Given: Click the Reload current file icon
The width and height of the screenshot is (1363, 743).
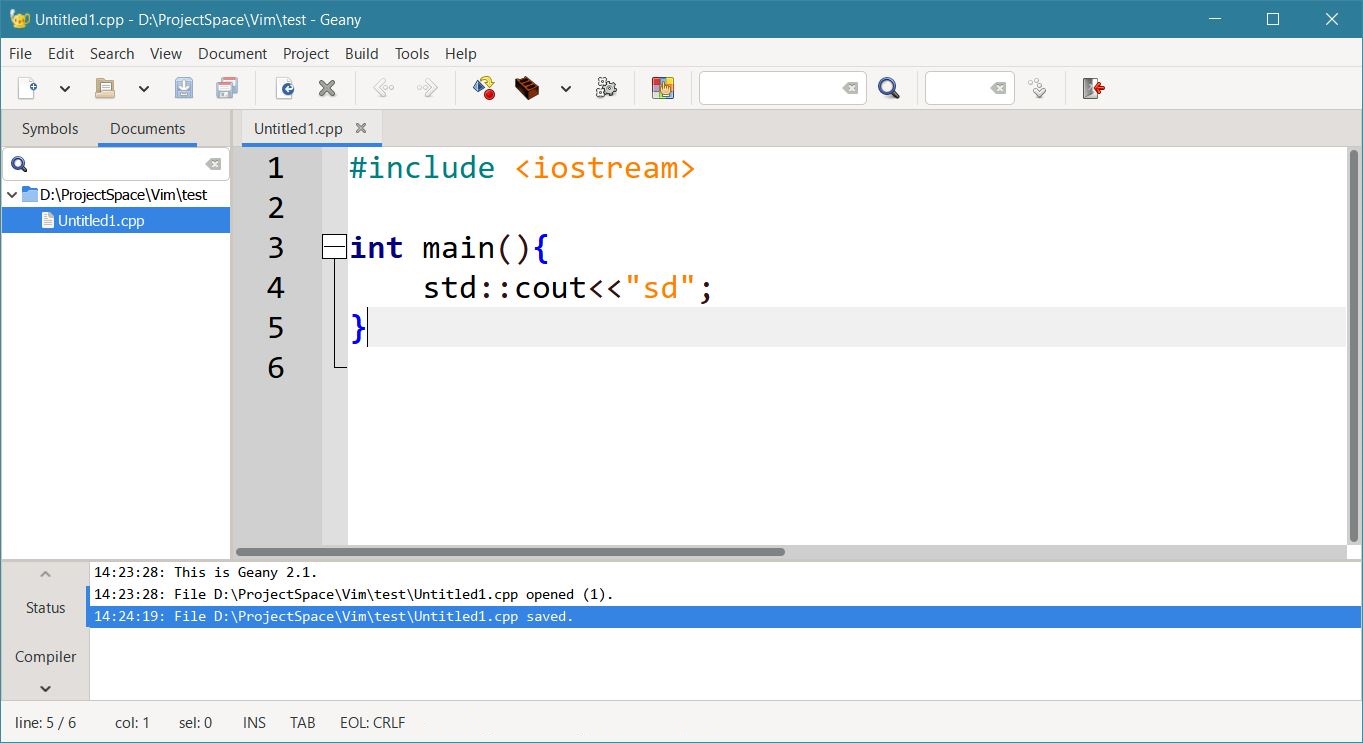Looking at the screenshot, I should [285, 89].
